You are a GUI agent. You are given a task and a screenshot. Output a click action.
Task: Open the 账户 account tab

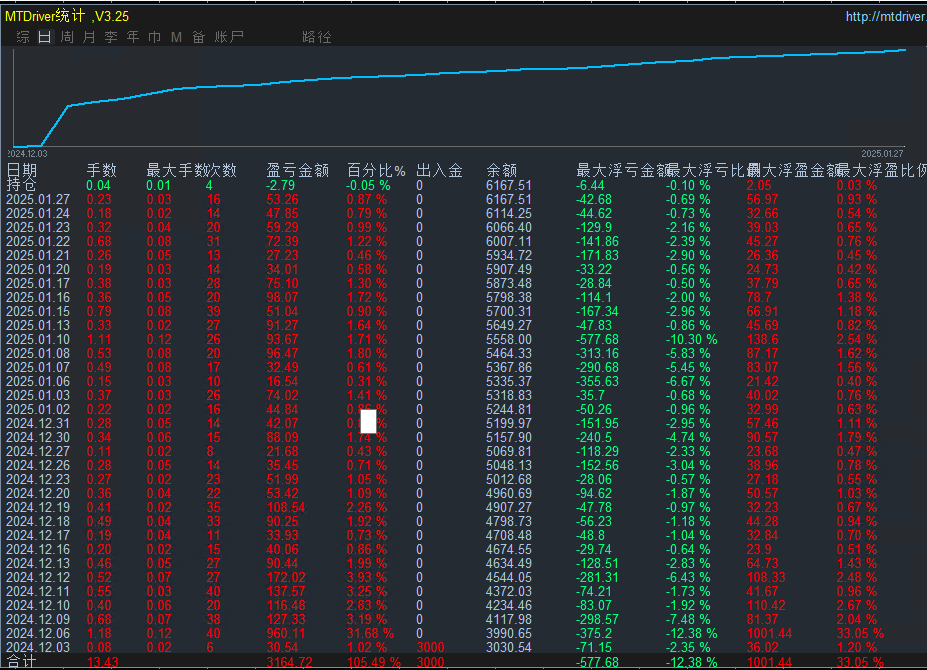click(x=229, y=37)
